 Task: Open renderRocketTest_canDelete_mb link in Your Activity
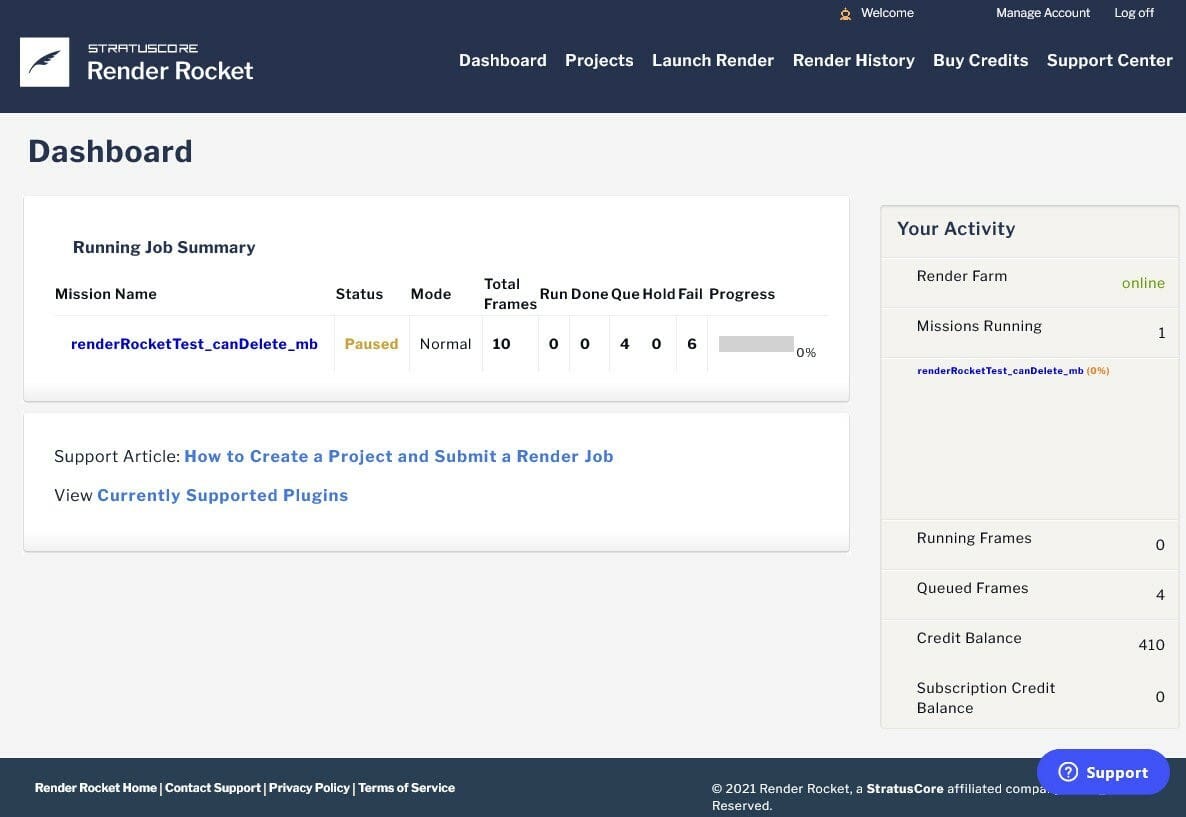pyautogui.click(x=1000, y=371)
